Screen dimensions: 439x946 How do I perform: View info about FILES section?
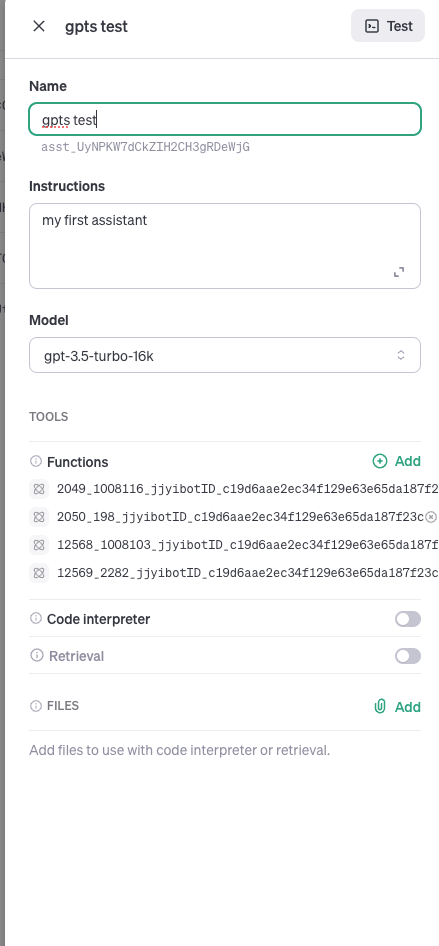36,706
